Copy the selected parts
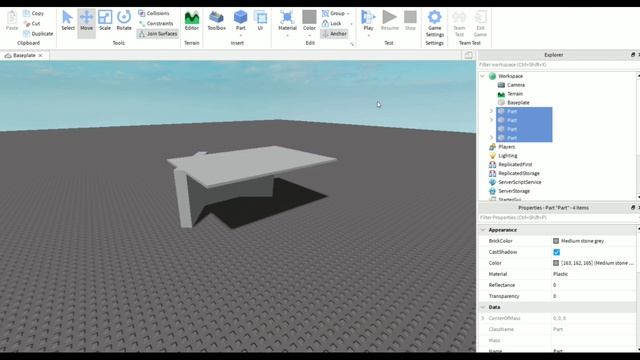This screenshot has width=640, height=360. click(33, 13)
